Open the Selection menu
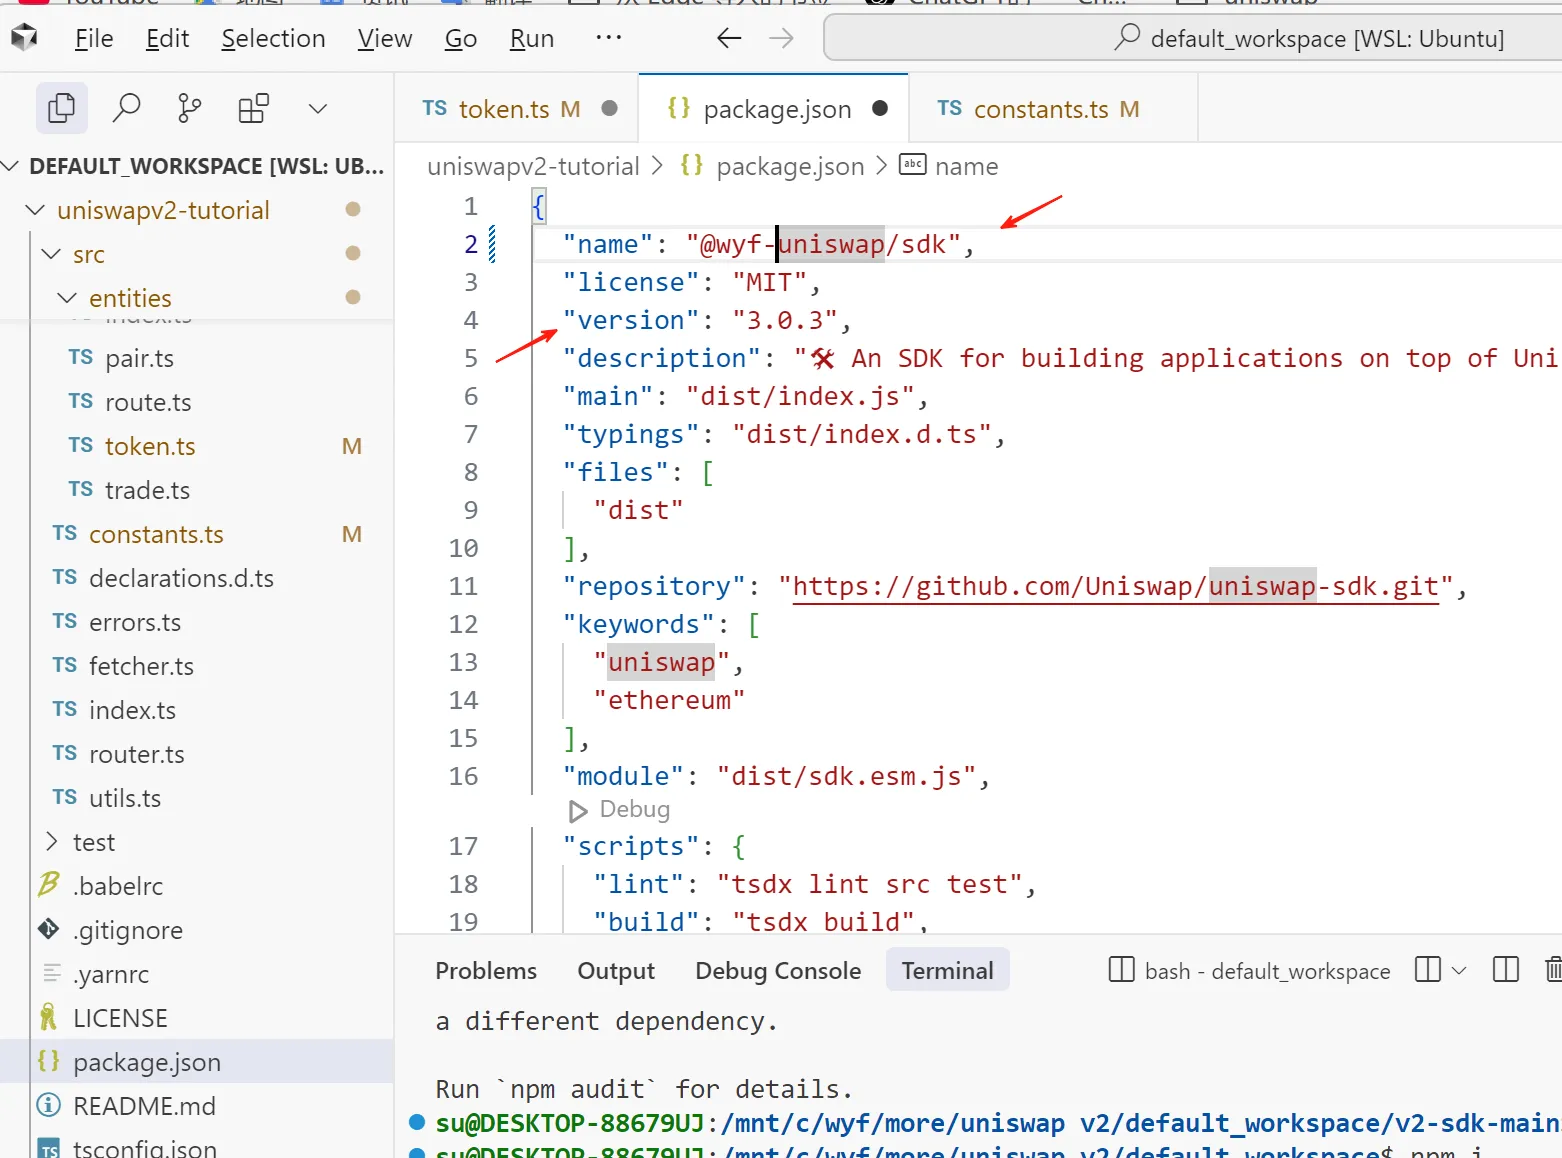1562x1158 pixels. pyautogui.click(x=273, y=39)
